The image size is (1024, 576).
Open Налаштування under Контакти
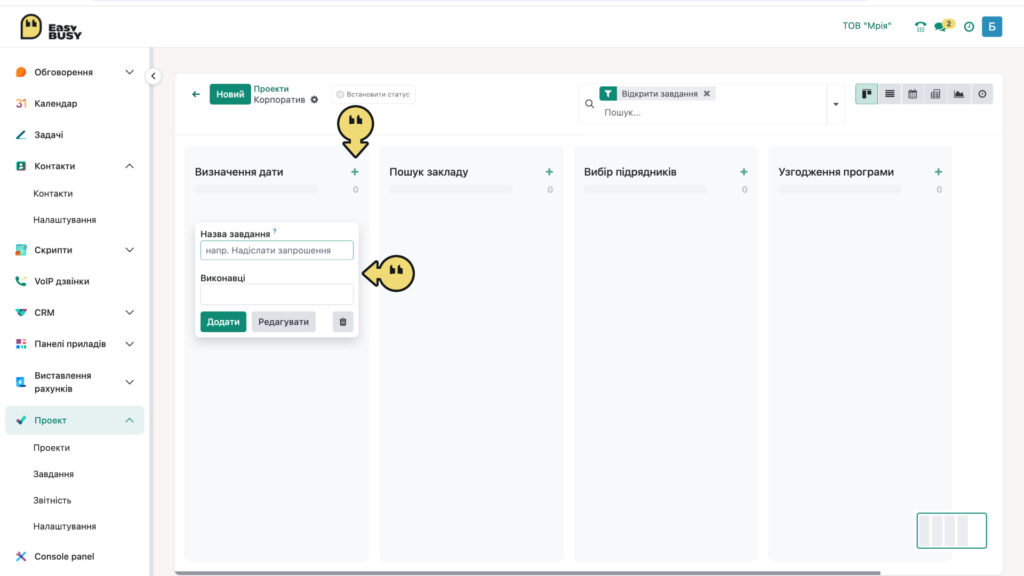(x=65, y=219)
